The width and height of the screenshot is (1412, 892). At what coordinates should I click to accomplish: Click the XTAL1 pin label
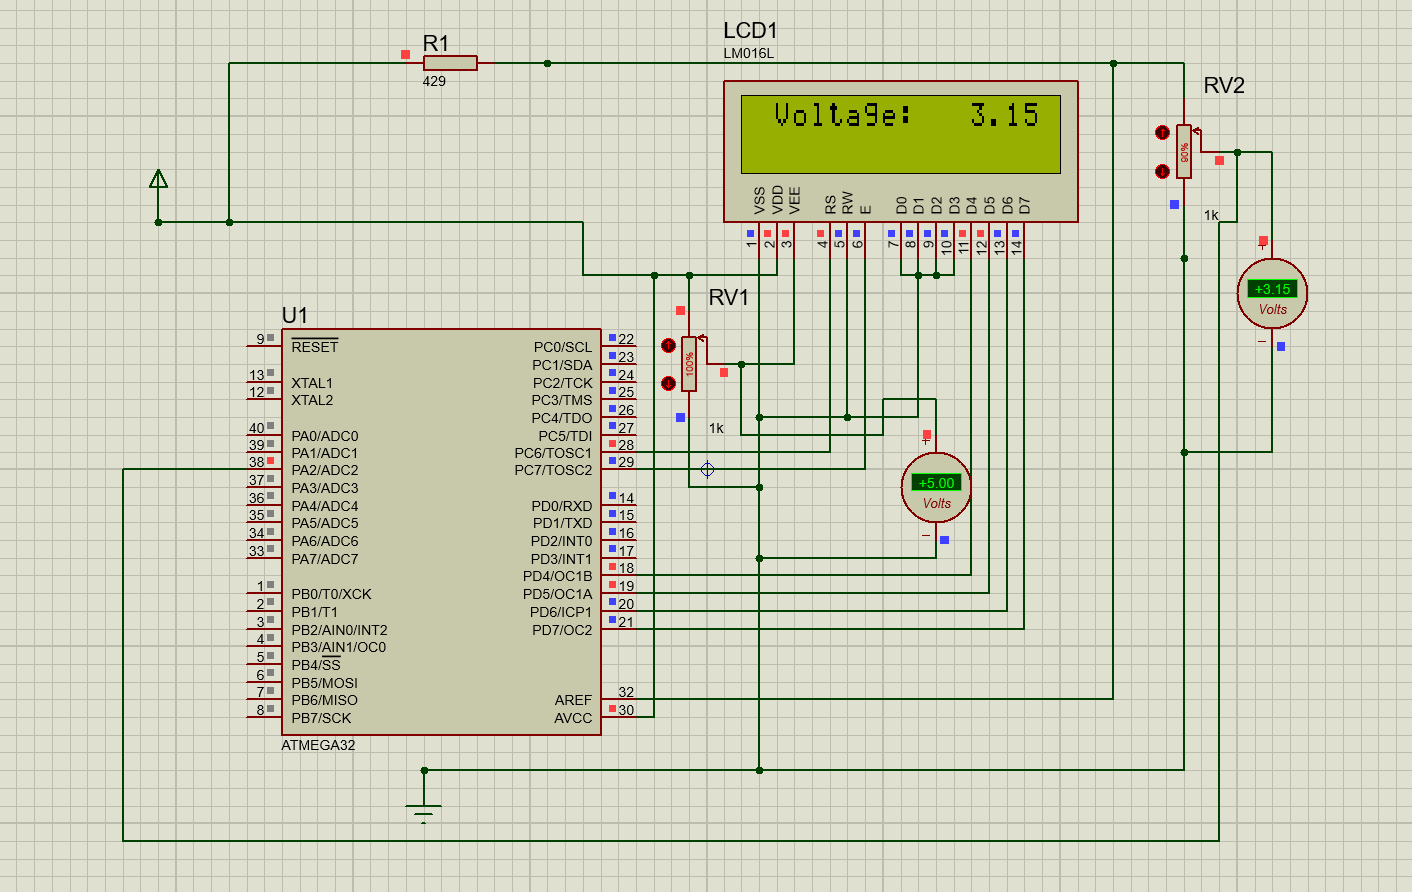[312, 383]
